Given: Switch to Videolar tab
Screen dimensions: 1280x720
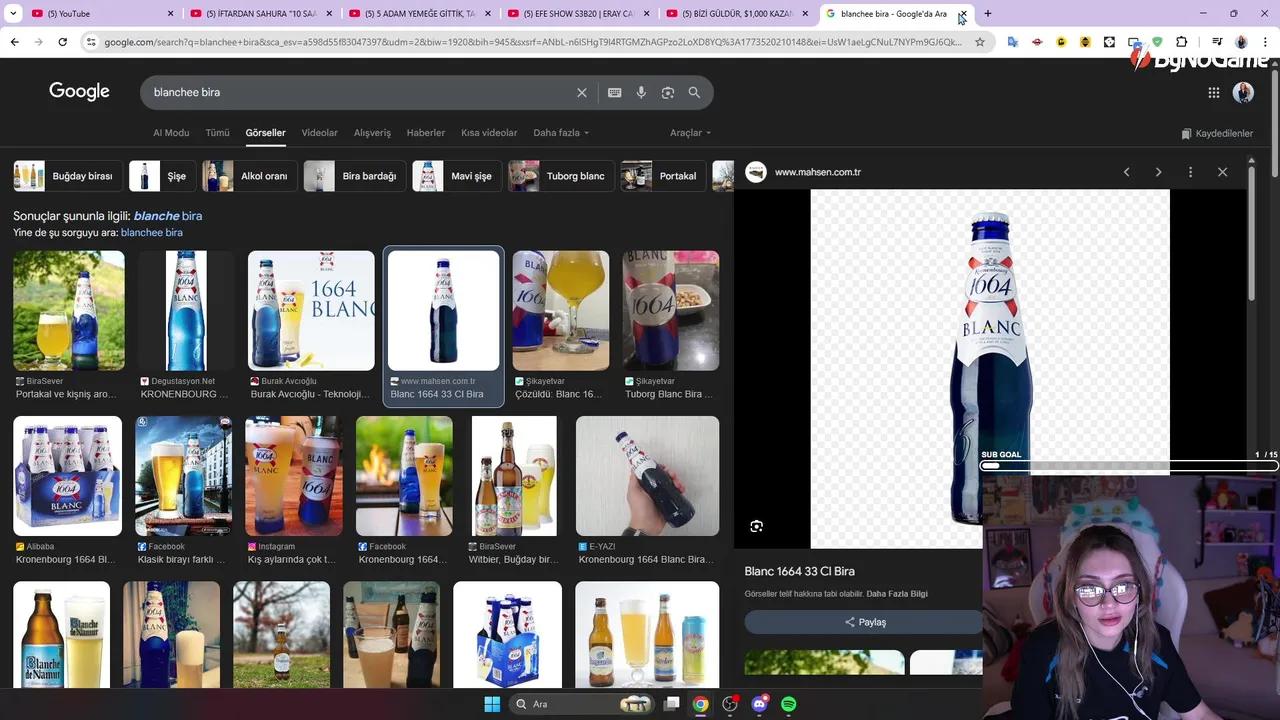Looking at the screenshot, I should coord(320,133).
